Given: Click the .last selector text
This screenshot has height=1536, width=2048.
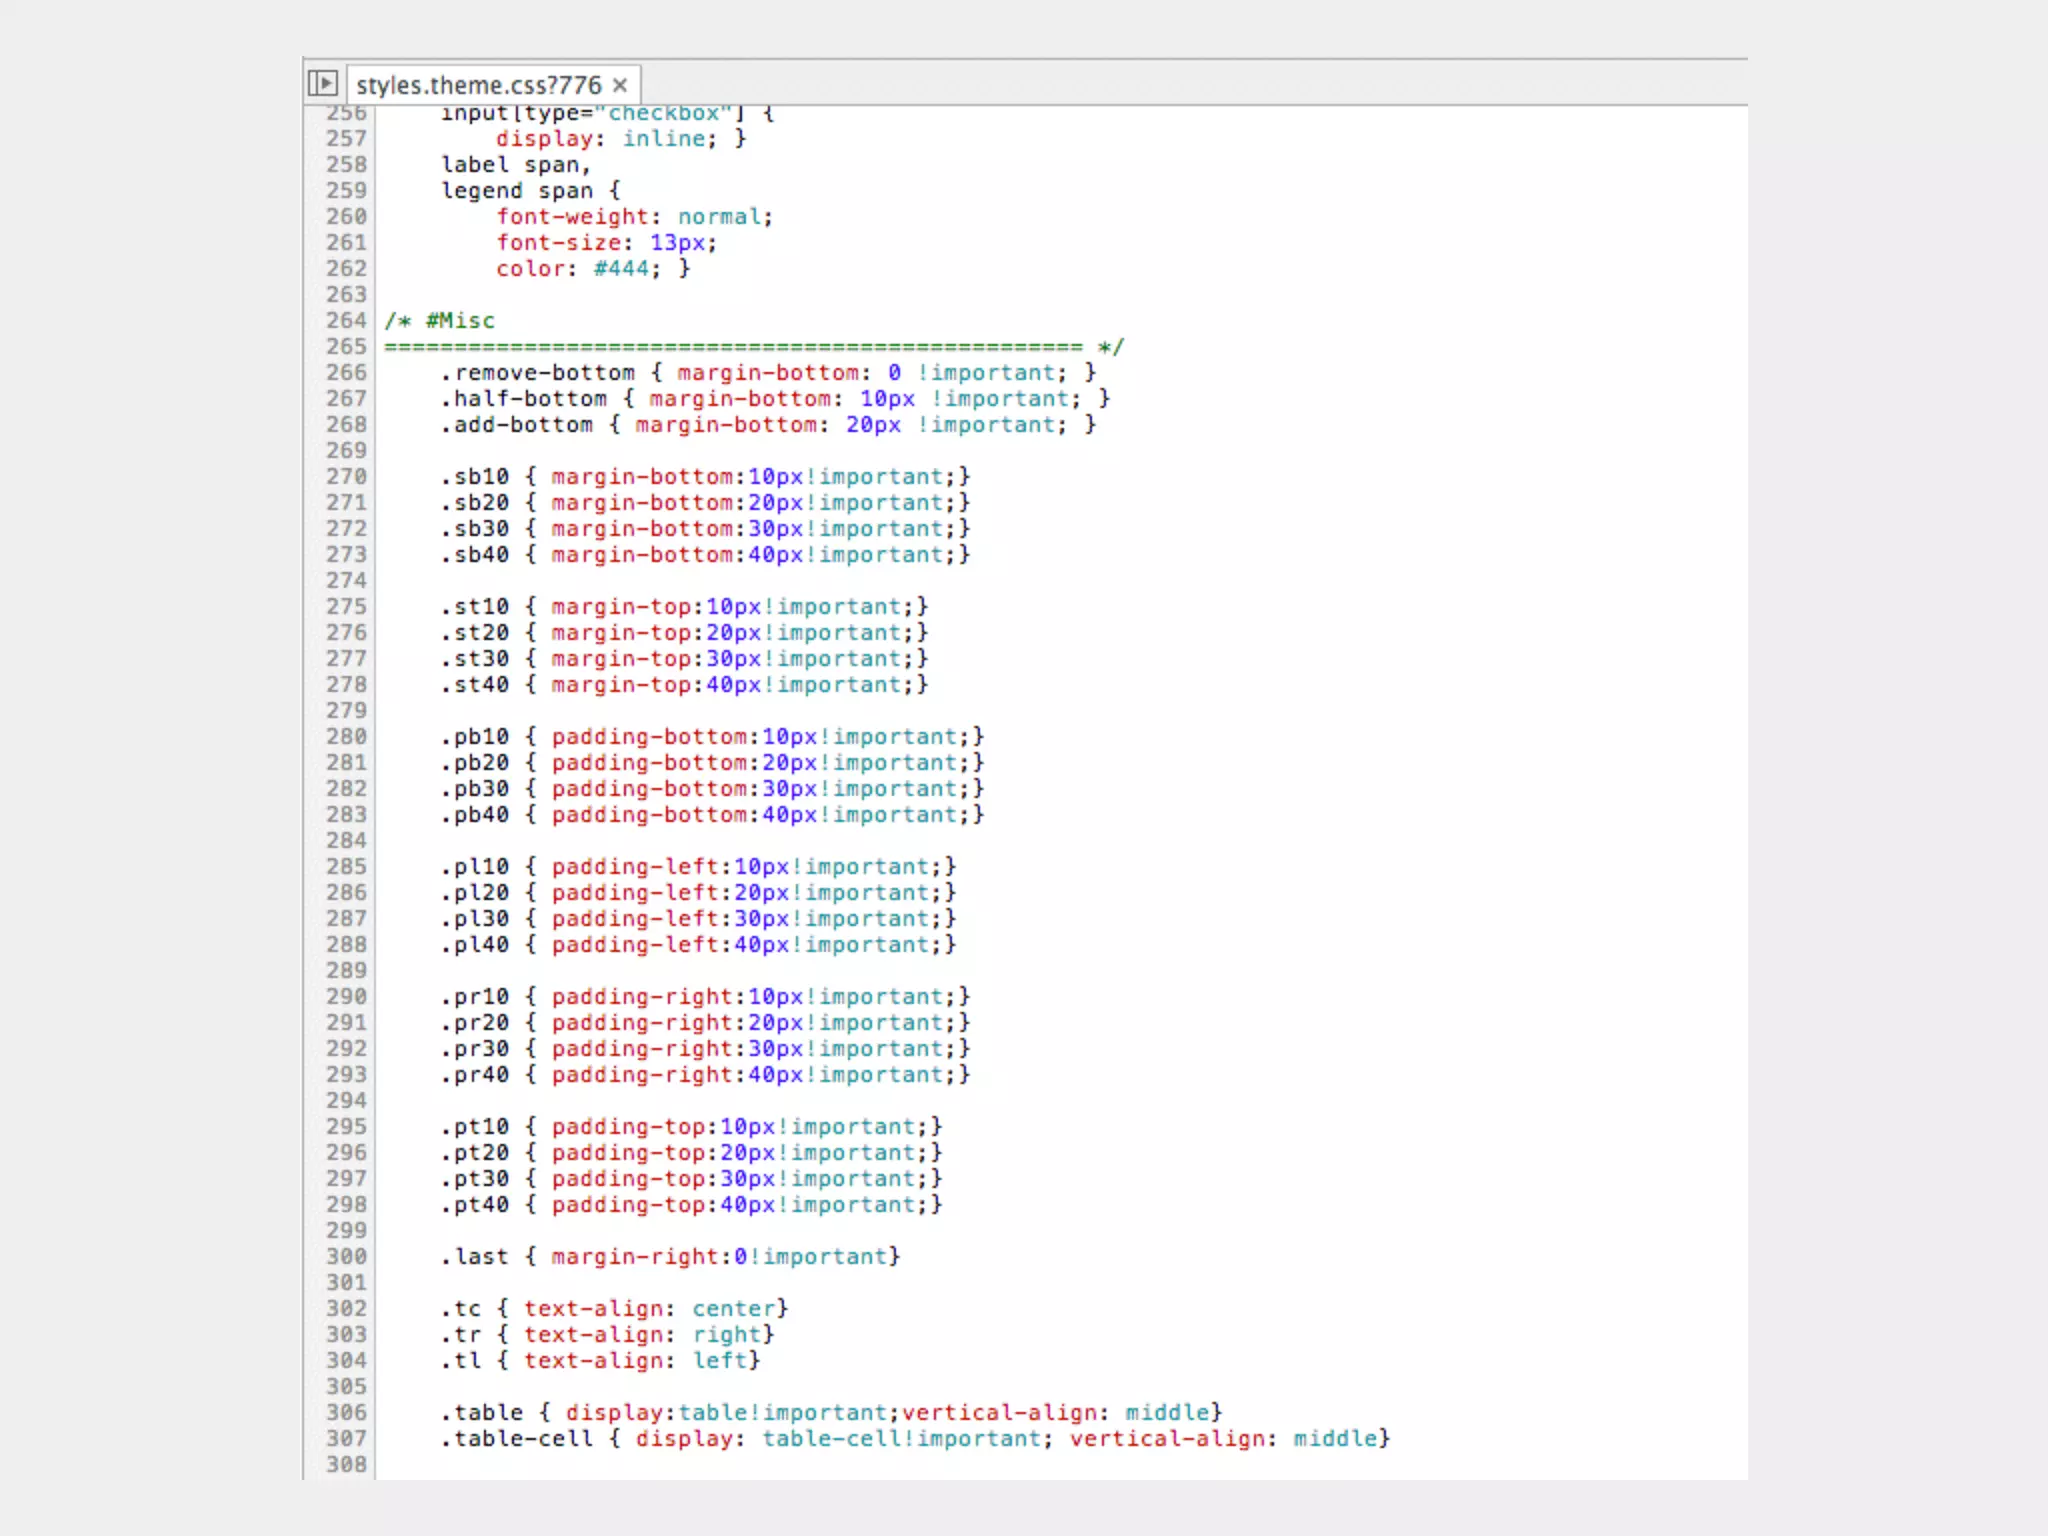Looking at the screenshot, I should [475, 1257].
